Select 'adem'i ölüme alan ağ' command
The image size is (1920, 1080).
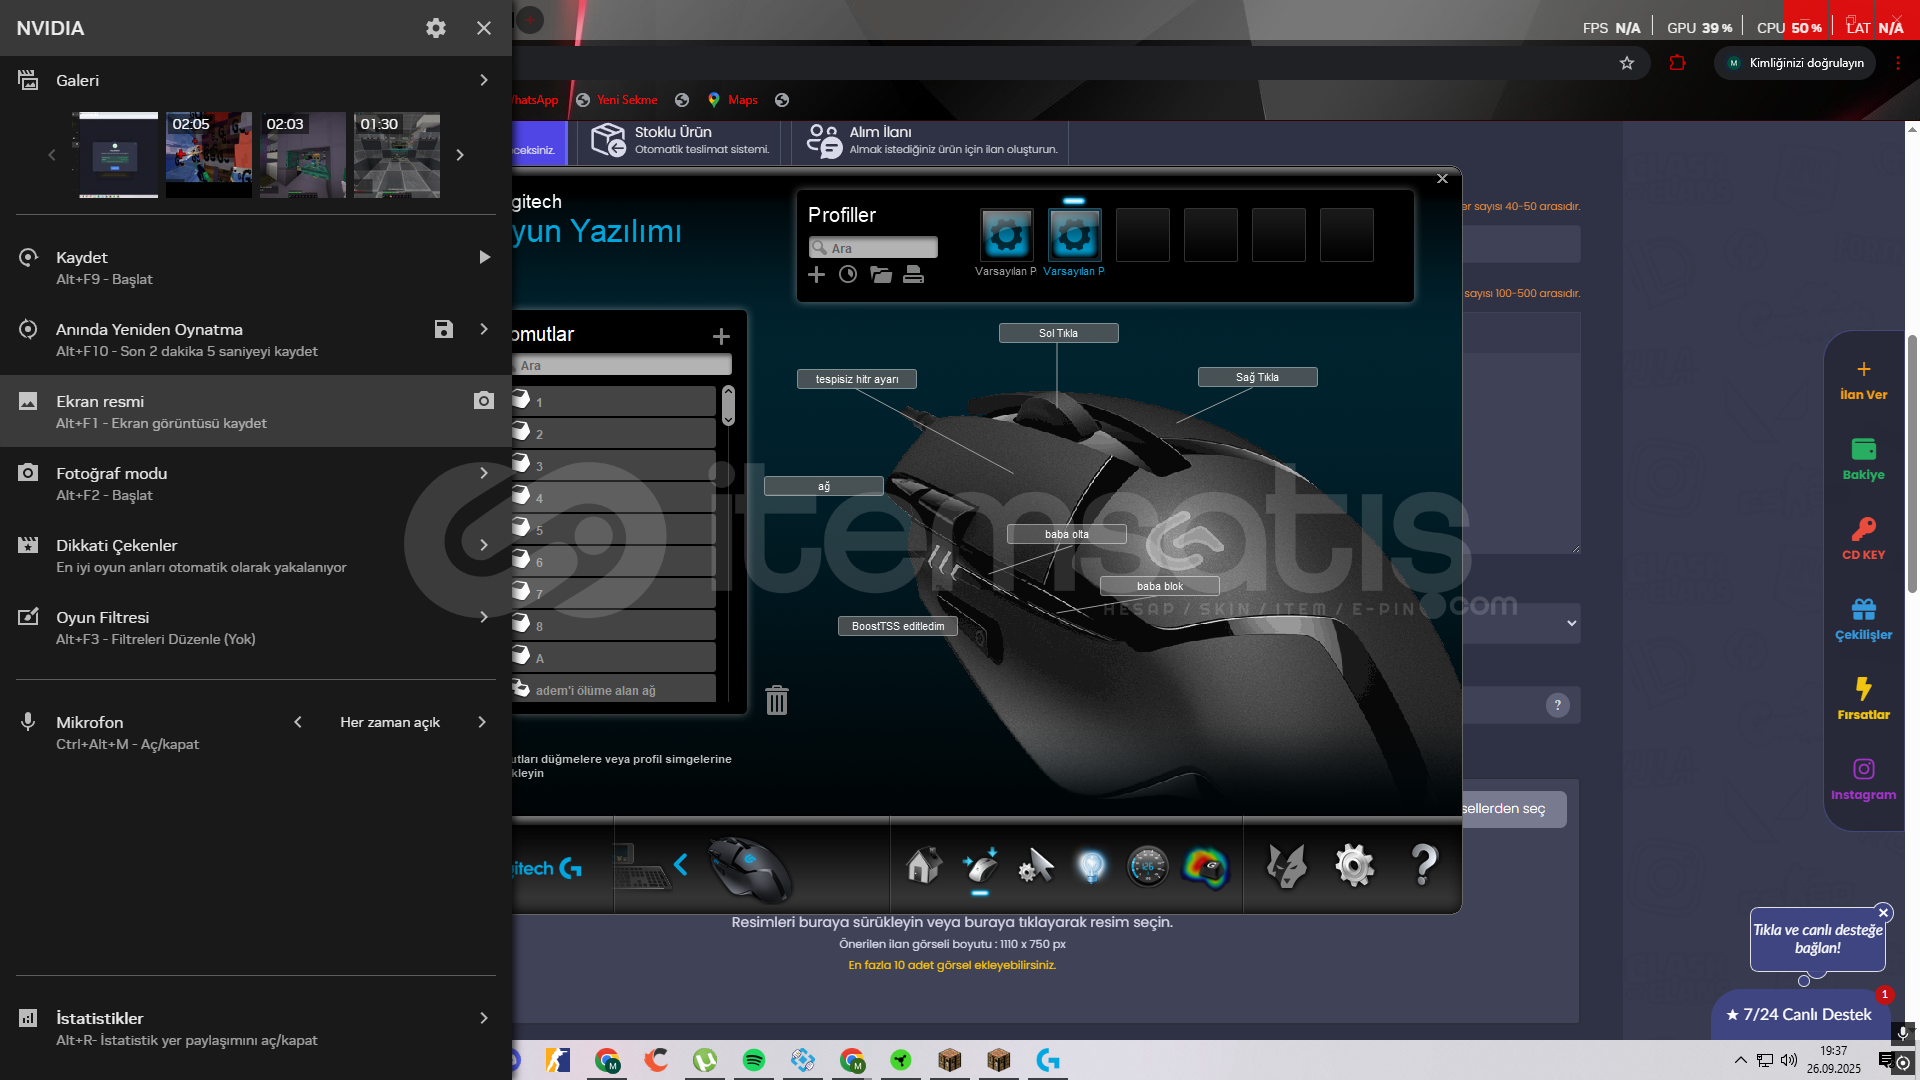[x=614, y=689]
